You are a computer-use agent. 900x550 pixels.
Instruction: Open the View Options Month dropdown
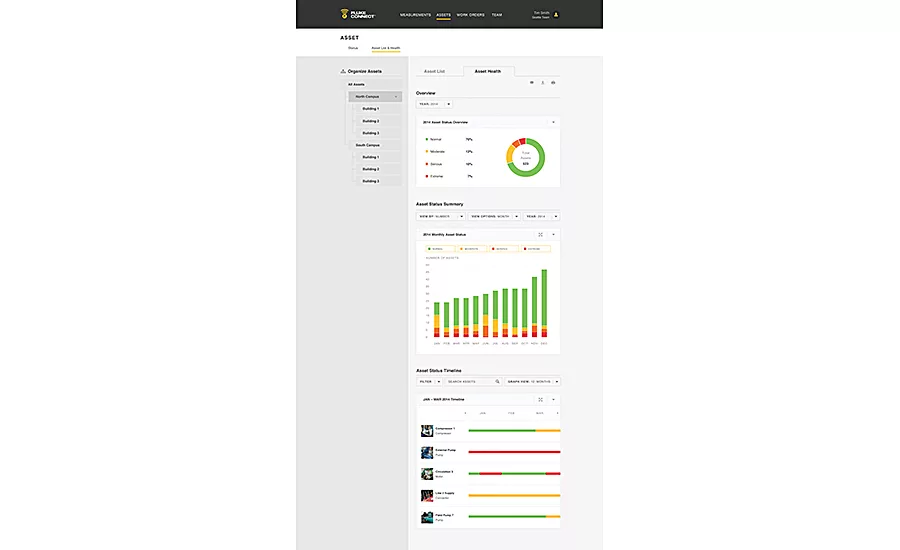494,215
